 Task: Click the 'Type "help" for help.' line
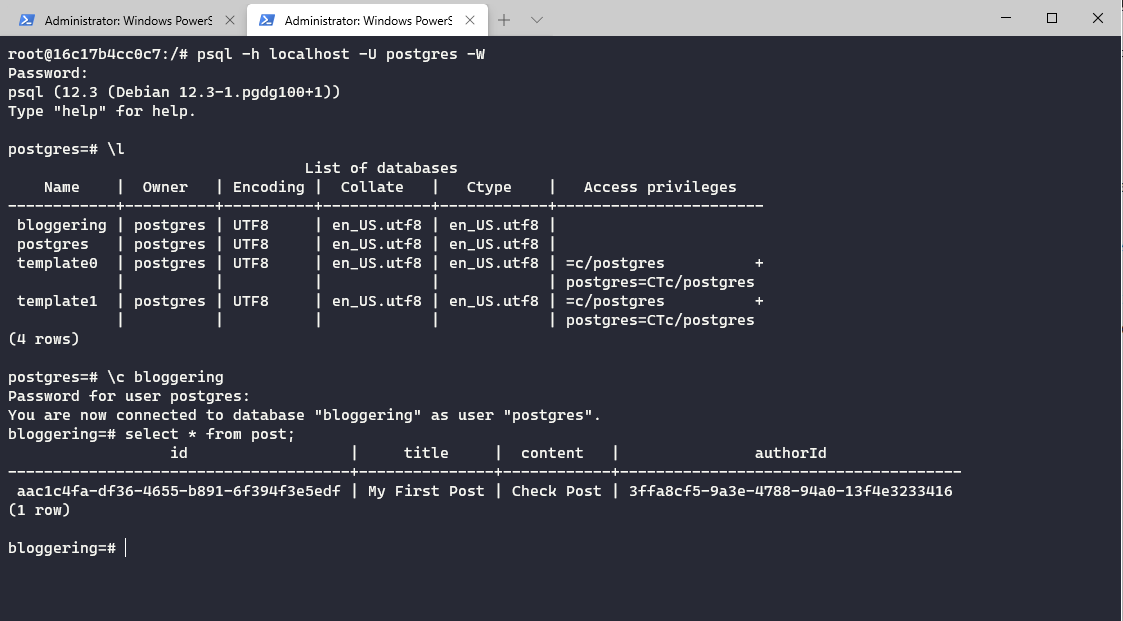102,111
